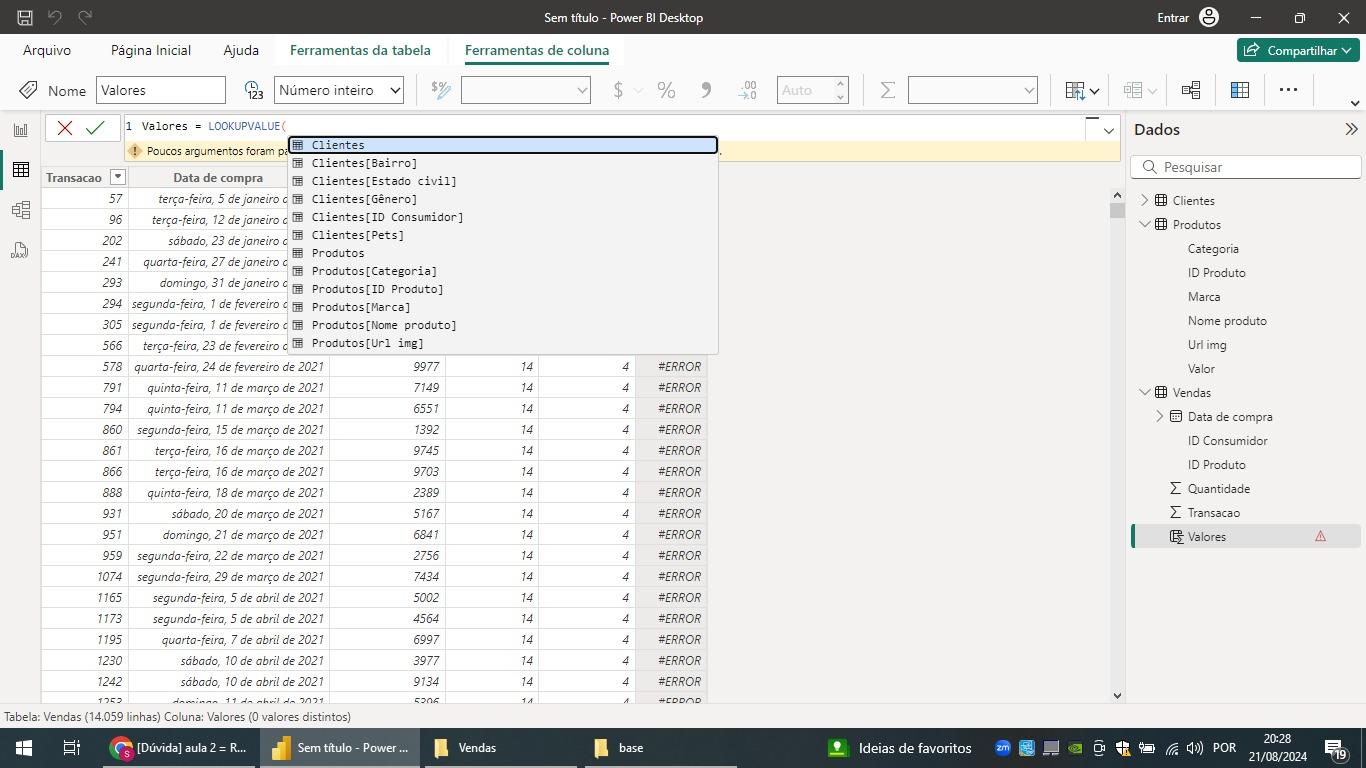Collapse the ribbon with the chevron
This screenshot has height=768, width=1366.
[x=1355, y=102]
